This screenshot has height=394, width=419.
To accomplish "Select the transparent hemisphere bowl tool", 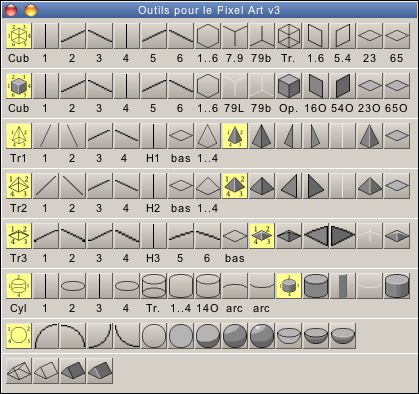I will [289, 336].
